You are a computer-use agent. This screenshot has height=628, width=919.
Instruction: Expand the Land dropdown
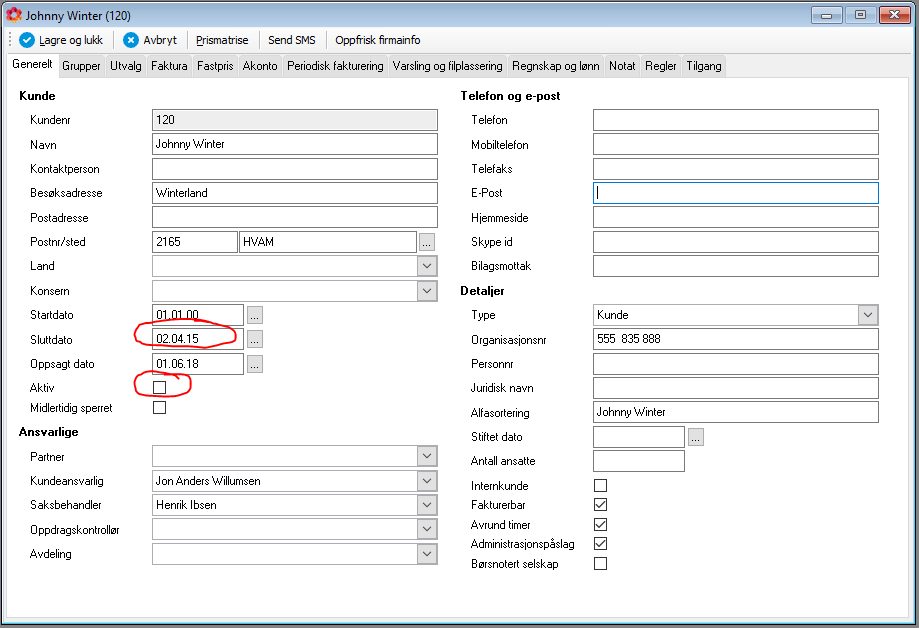click(x=427, y=266)
